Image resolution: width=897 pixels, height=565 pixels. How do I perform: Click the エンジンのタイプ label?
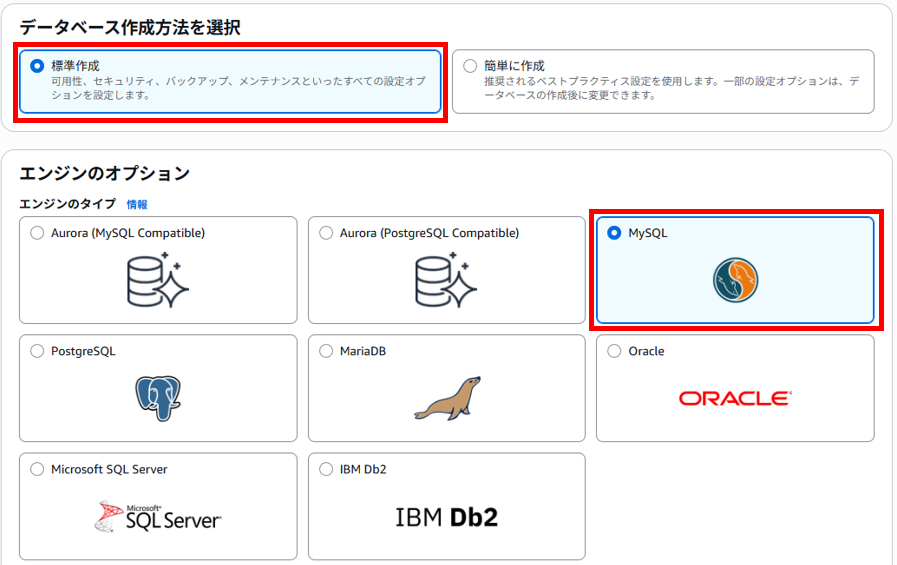[x=68, y=204]
